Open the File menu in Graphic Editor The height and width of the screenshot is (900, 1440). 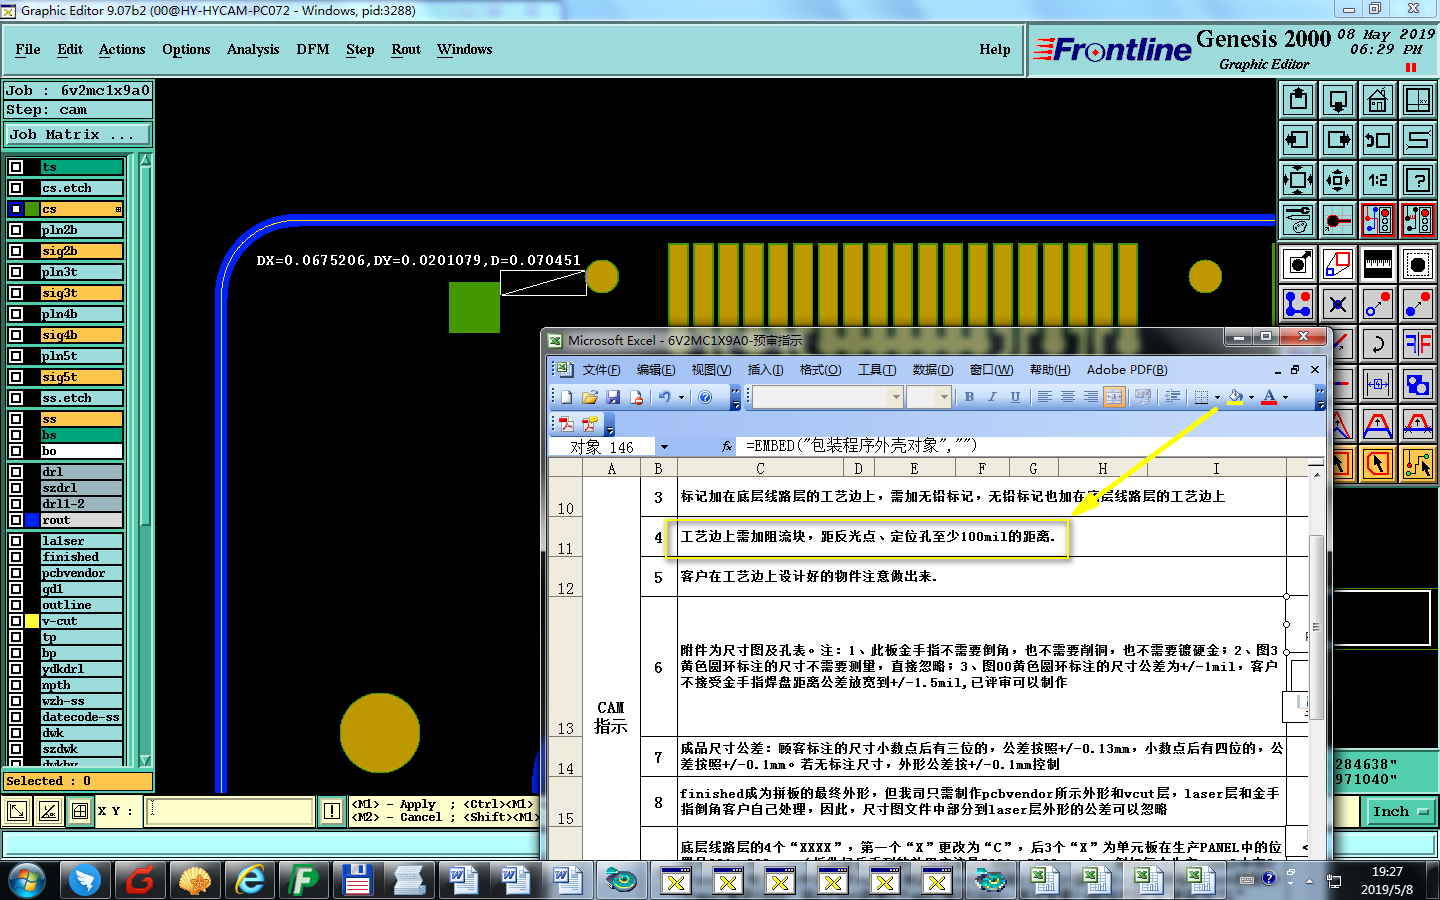pos(28,49)
